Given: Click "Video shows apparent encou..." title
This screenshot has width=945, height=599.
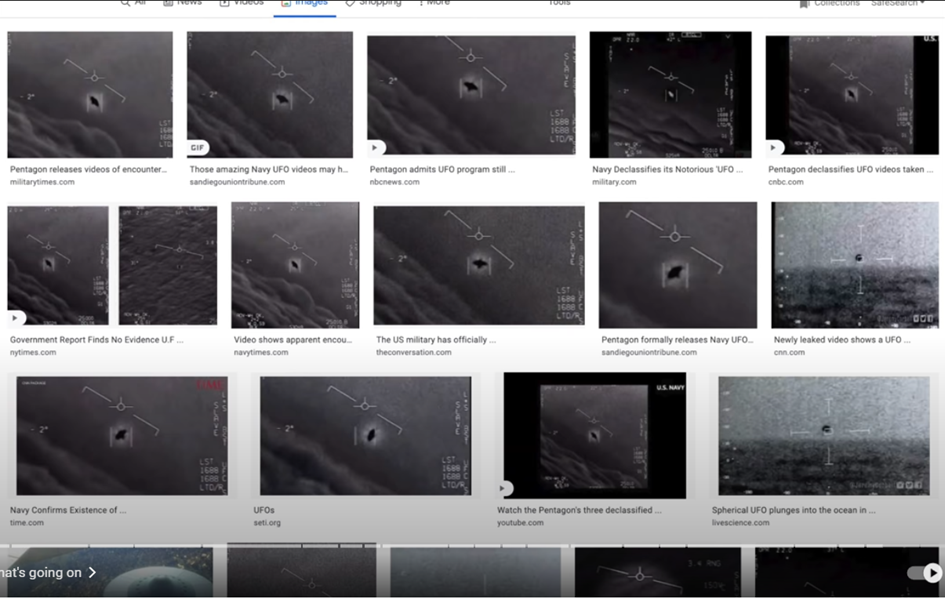Looking at the screenshot, I should click(293, 340).
